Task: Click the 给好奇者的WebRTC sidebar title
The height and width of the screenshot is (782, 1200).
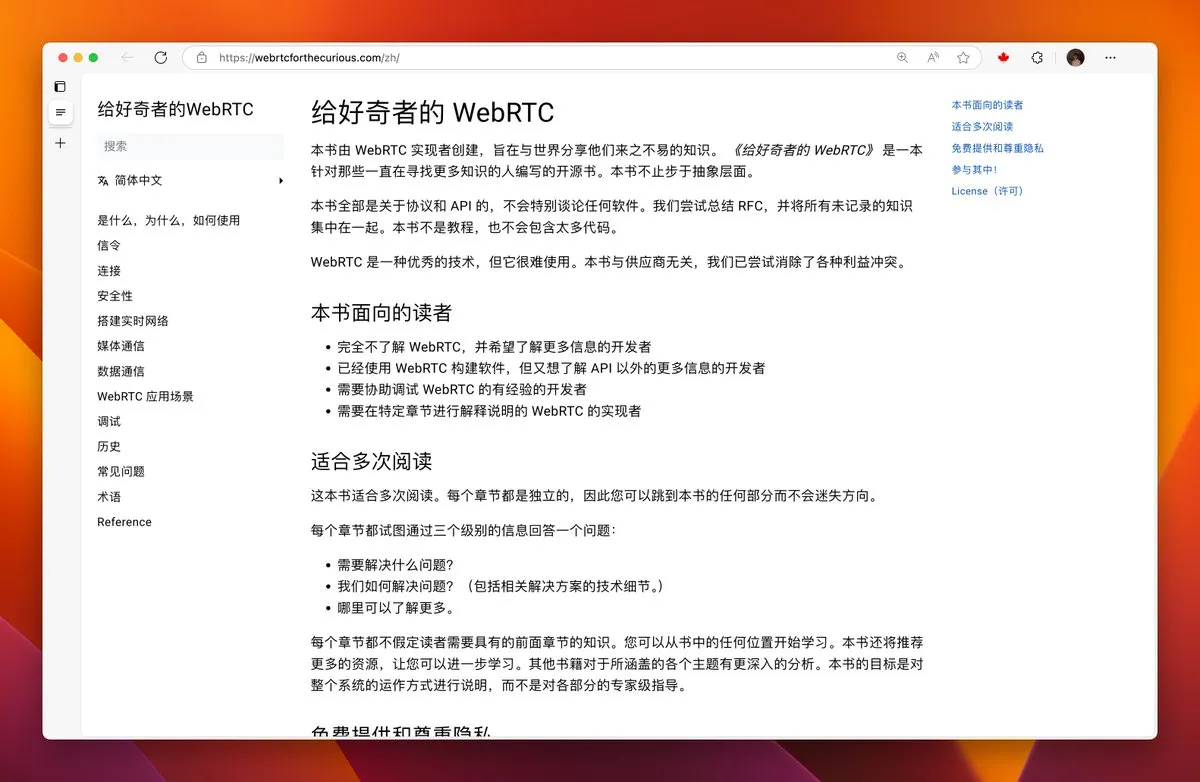Action: click(x=175, y=110)
